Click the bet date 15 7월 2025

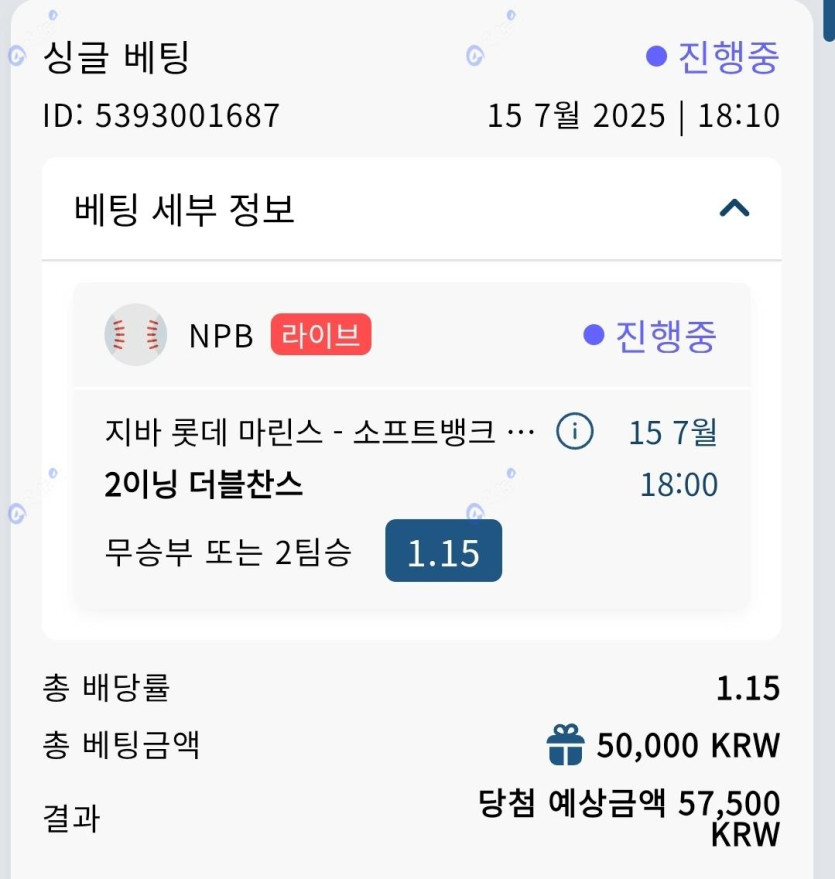(576, 116)
